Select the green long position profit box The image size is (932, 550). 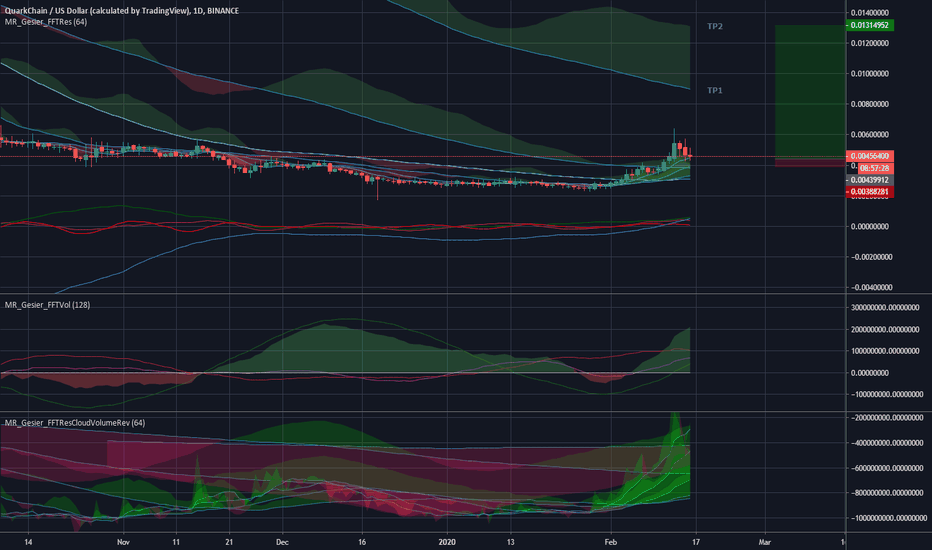pyautogui.click(x=810, y=91)
